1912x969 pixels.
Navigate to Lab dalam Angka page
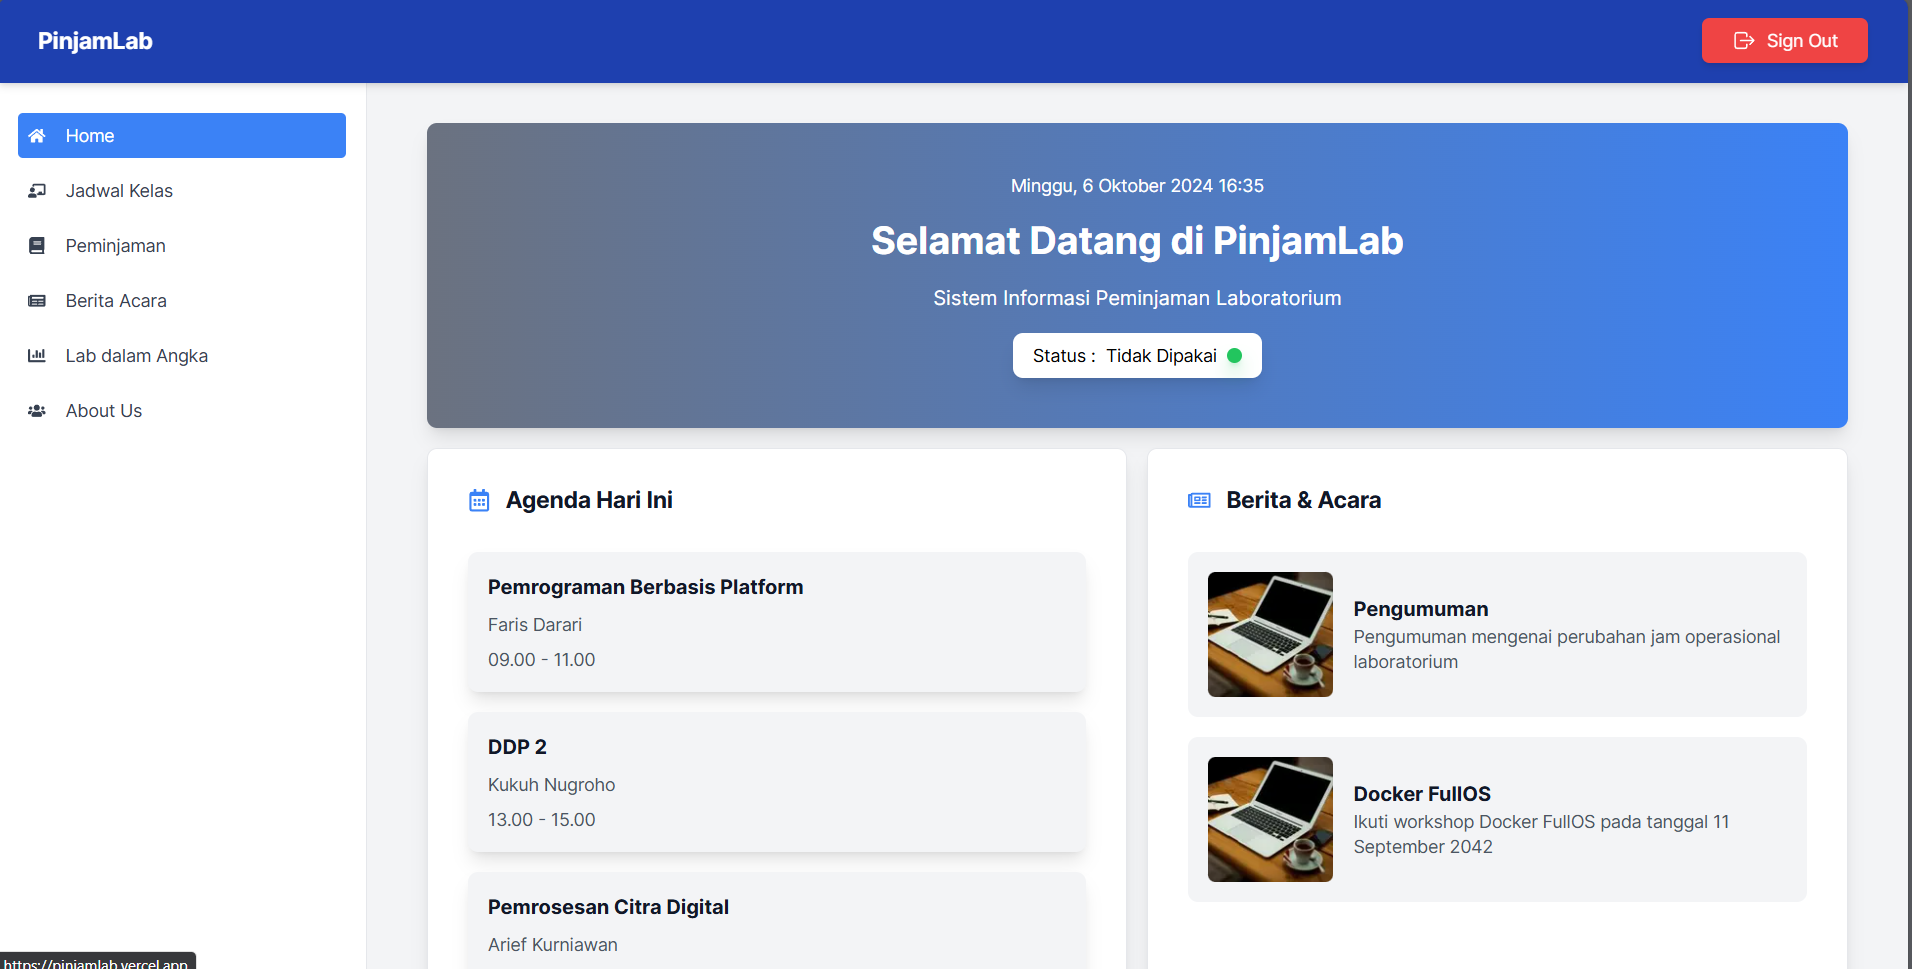pos(137,356)
